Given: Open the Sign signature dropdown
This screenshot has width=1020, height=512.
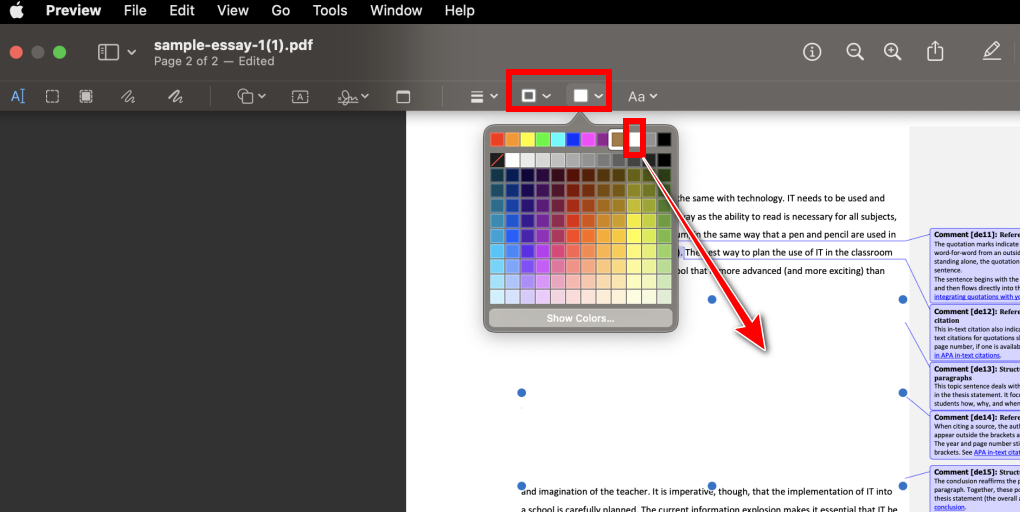Looking at the screenshot, I should coord(352,96).
